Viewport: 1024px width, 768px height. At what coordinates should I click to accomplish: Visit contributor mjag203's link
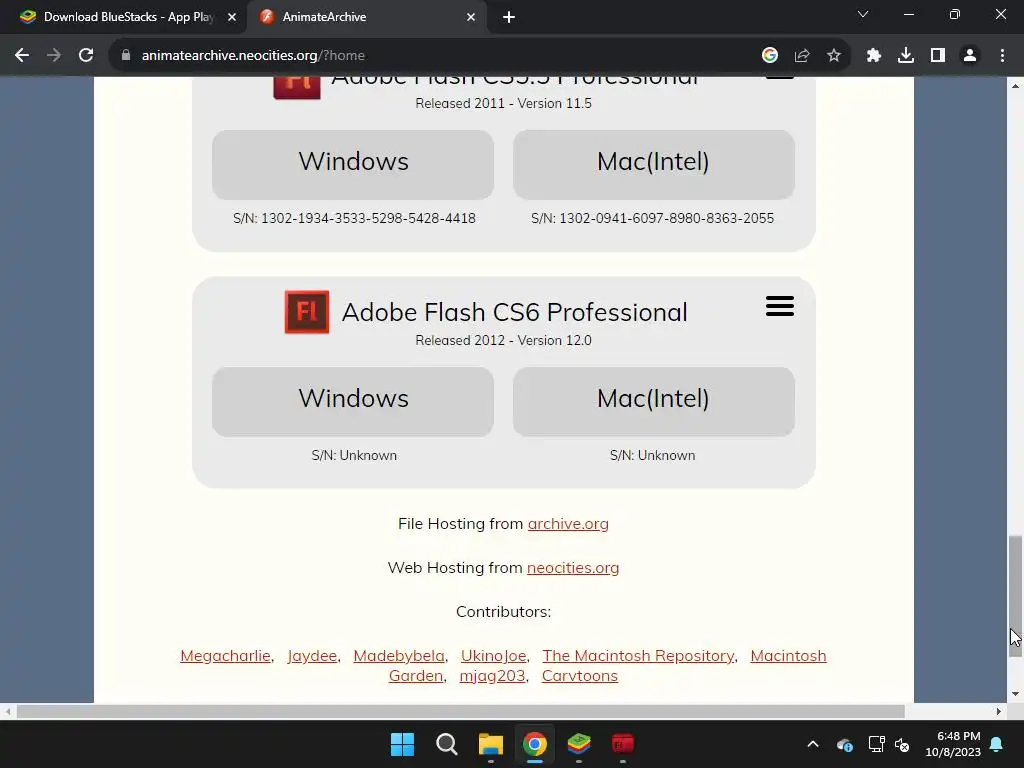pyautogui.click(x=492, y=676)
